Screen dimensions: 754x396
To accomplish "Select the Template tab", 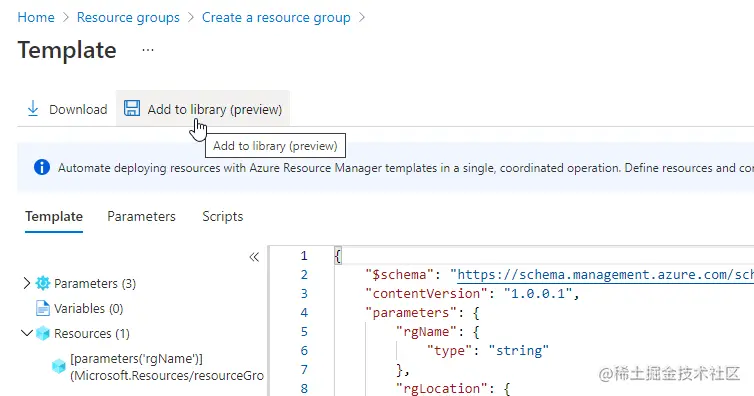I will (x=54, y=216).
